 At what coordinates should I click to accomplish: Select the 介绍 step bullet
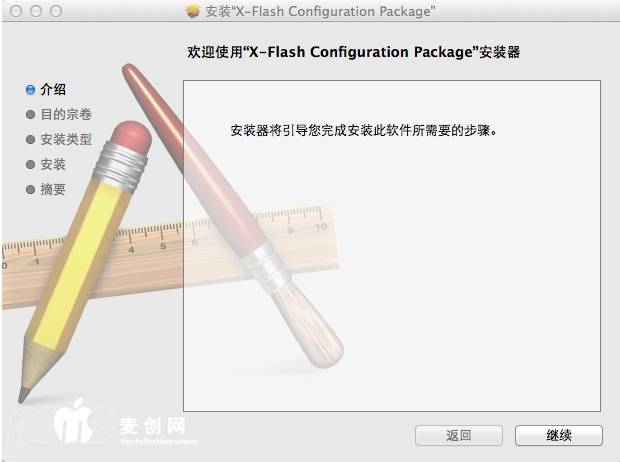click(30, 90)
